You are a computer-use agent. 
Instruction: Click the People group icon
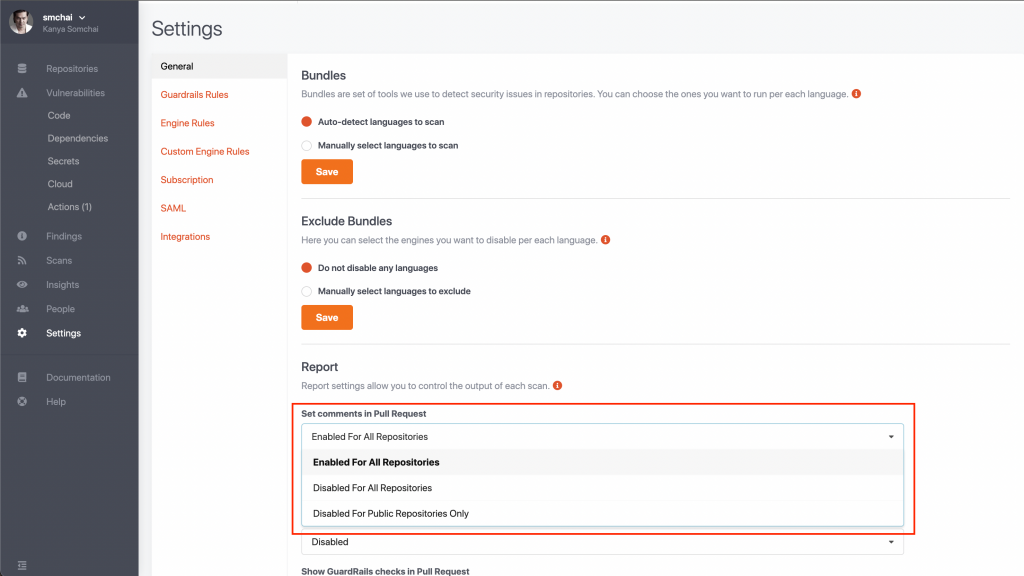(x=22, y=308)
